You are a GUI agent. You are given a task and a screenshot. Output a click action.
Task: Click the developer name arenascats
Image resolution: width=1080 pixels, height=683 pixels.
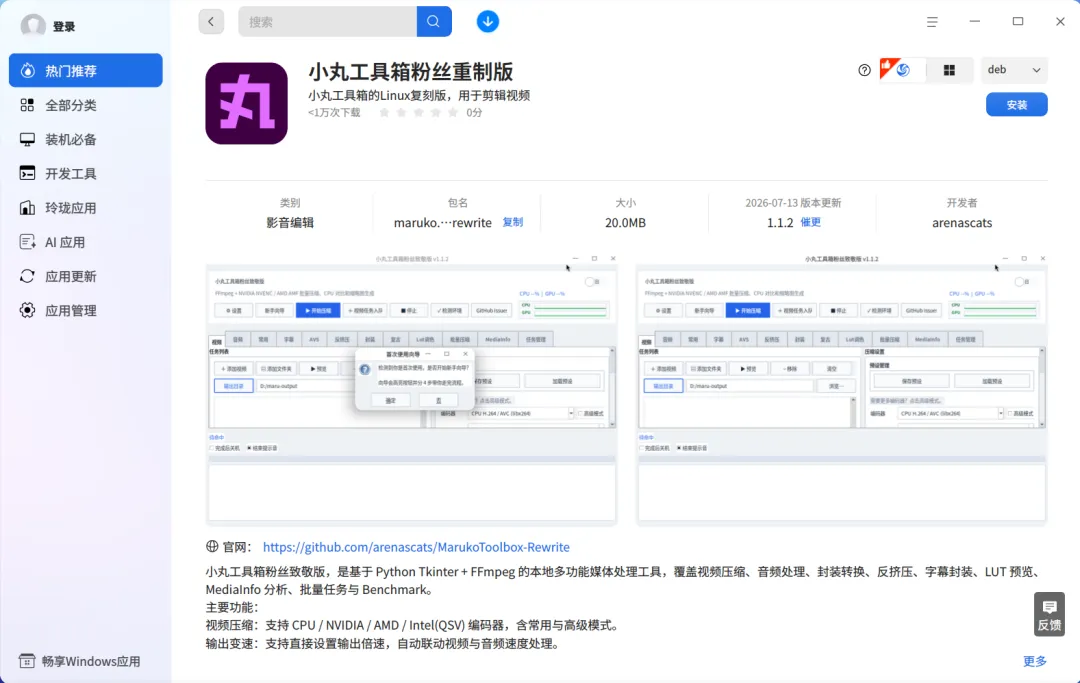(962, 222)
